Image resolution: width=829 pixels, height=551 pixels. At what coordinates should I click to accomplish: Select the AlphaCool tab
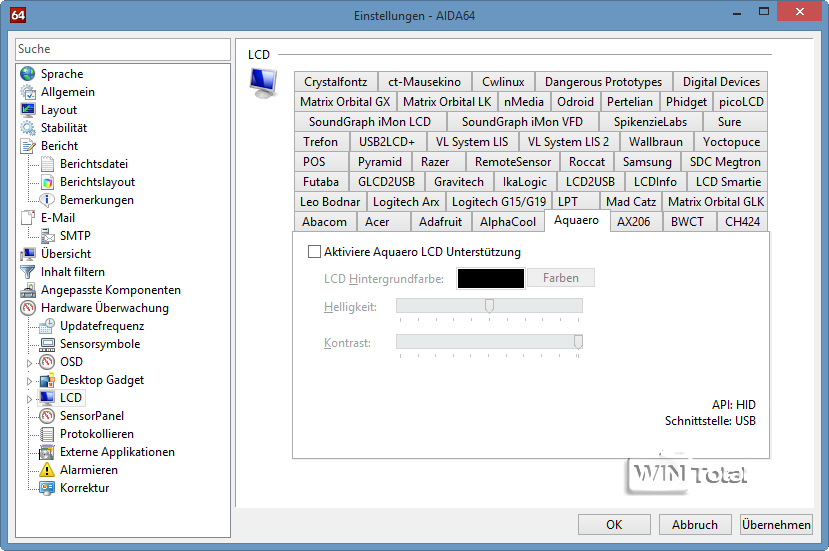click(x=508, y=222)
